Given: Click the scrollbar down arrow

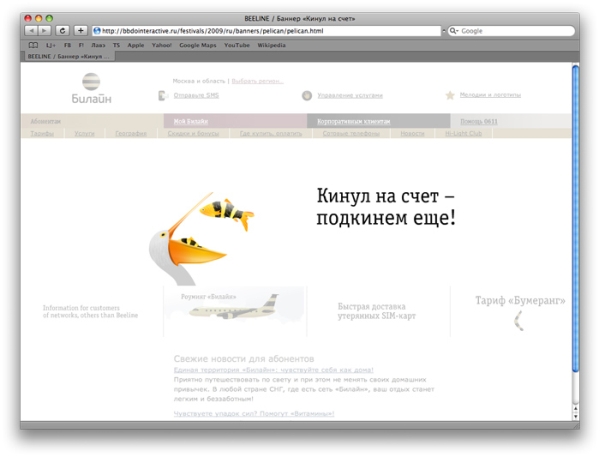Looking at the screenshot, I should point(576,416).
